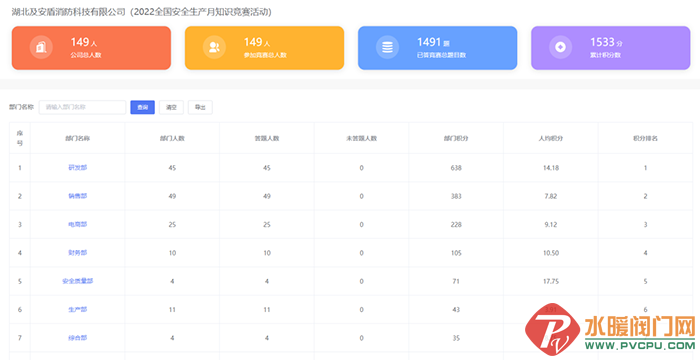
Task: Click 部门人数 value 45 in 研发部 row
Action: tap(172, 168)
